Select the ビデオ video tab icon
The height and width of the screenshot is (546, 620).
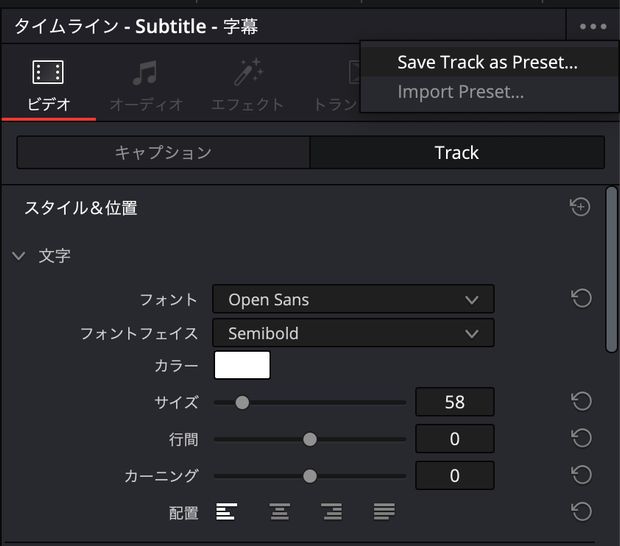(x=48, y=72)
